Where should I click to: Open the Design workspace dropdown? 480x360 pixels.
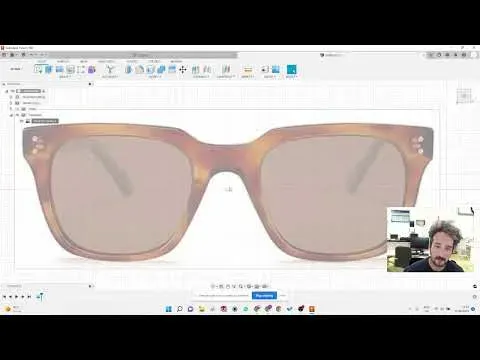[15, 69]
